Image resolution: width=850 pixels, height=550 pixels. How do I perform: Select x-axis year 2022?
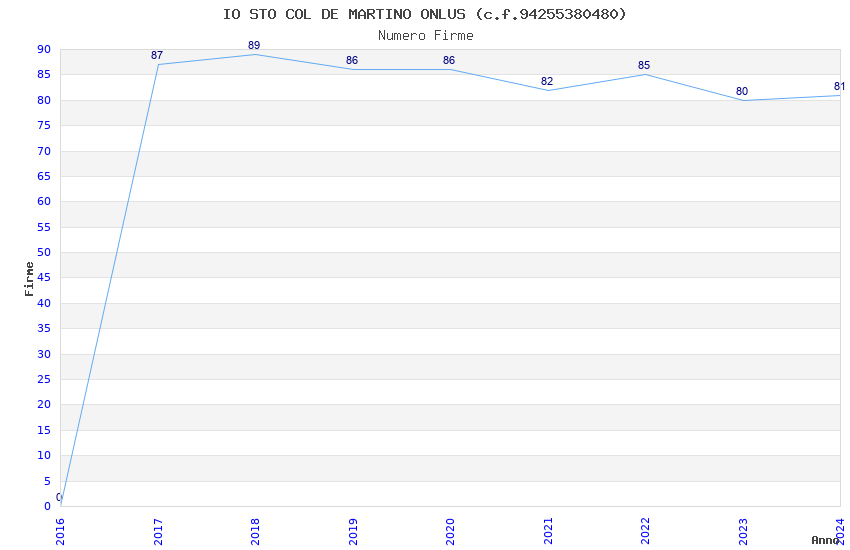645,532
